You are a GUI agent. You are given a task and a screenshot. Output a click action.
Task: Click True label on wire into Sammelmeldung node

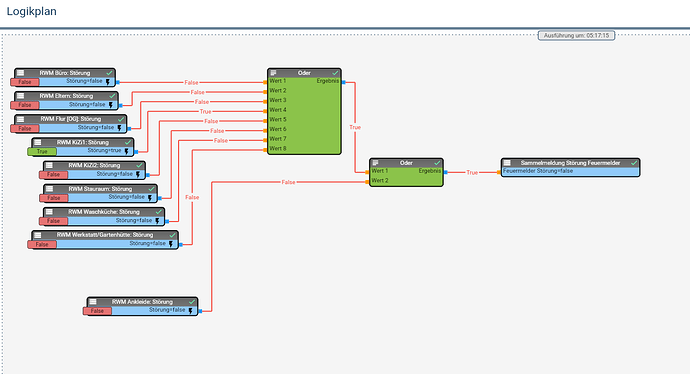tap(472, 172)
